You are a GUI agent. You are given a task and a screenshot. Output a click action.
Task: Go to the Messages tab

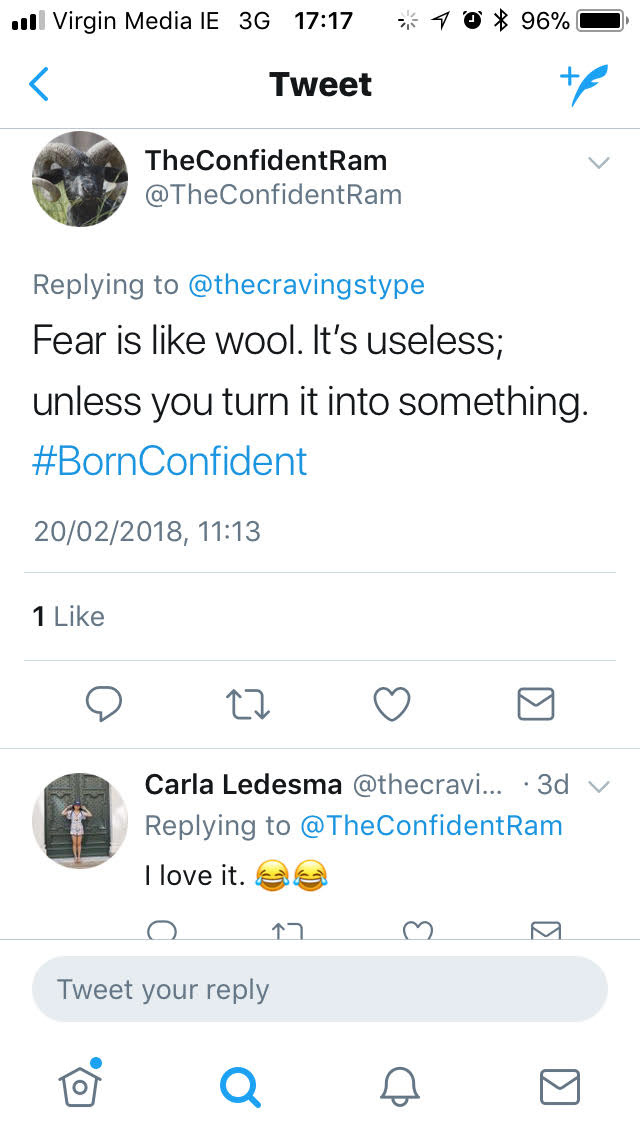coord(559,1085)
